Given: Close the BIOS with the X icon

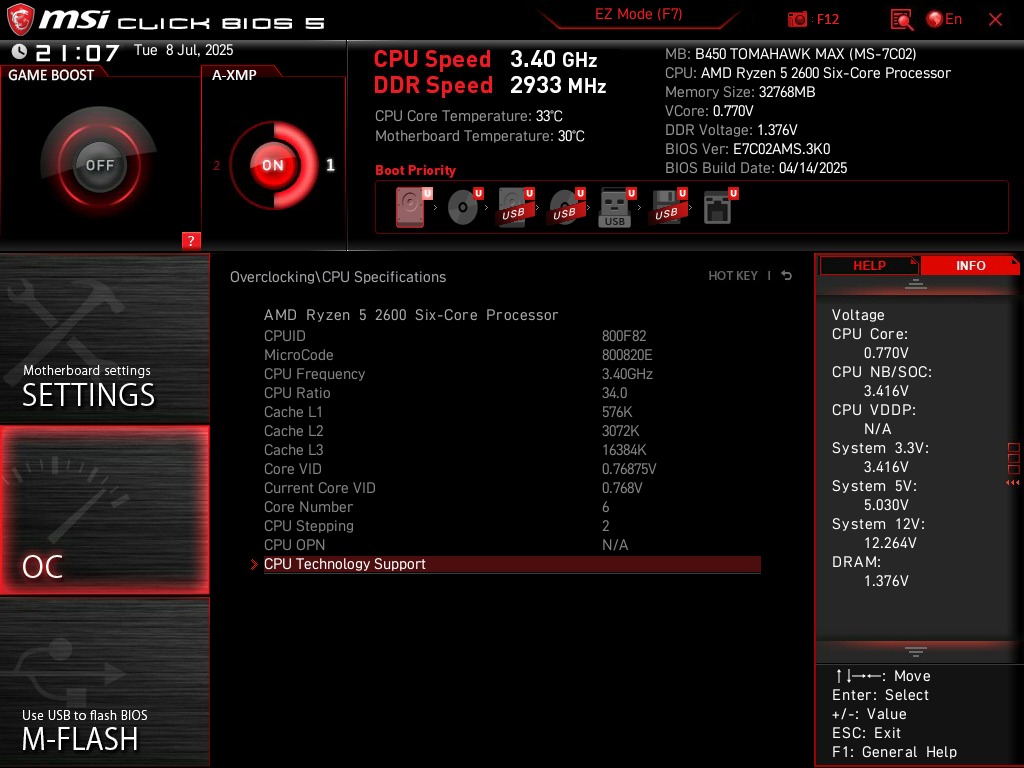Looking at the screenshot, I should tap(995, 20).
